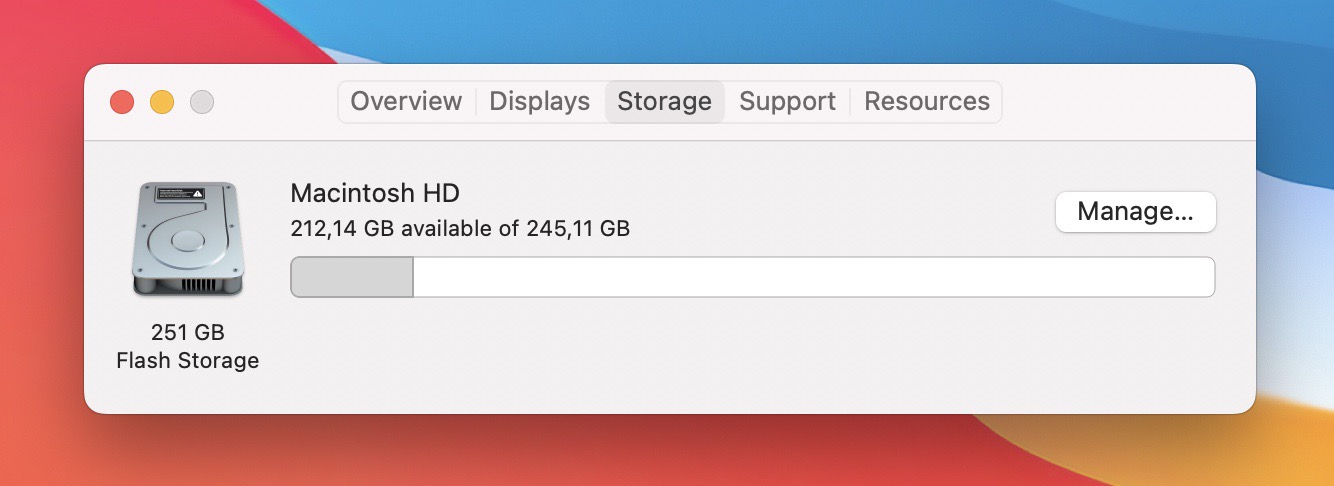Click the Macintosh HD drive icon
This screenshot has width=1334, height=486.
tap(188, 239)
